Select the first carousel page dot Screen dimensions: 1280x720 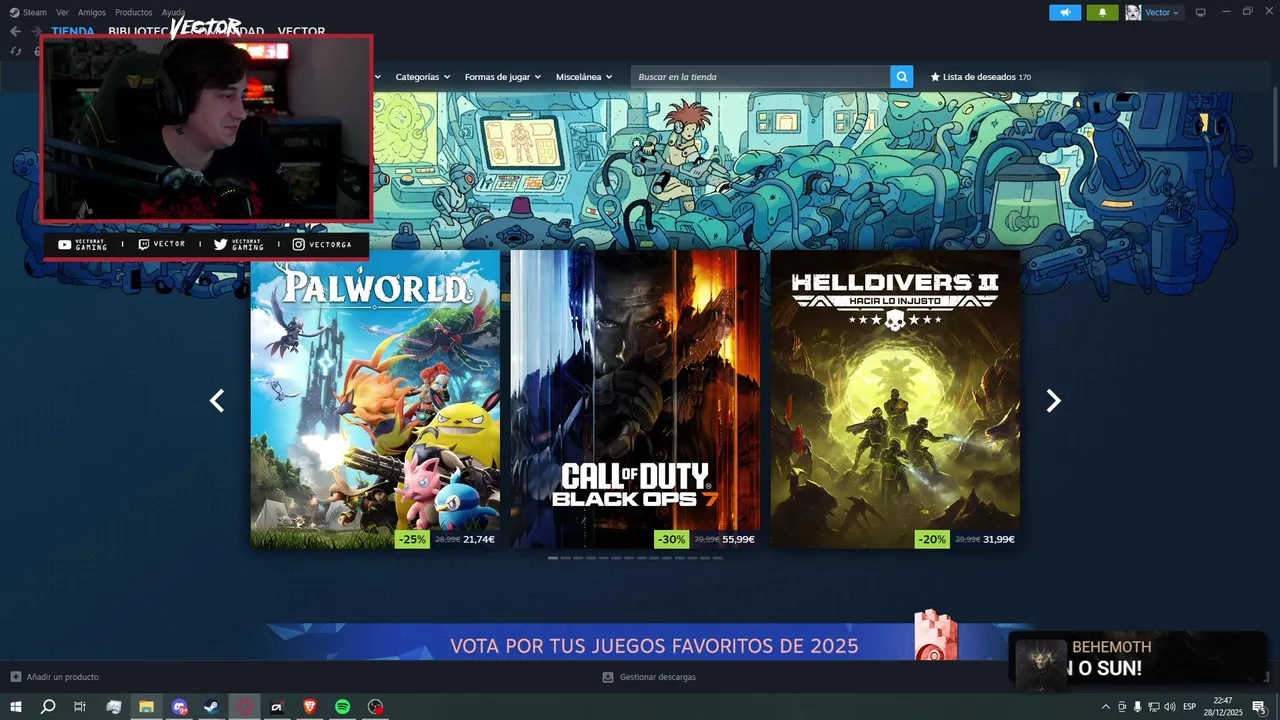click(553, 558)
